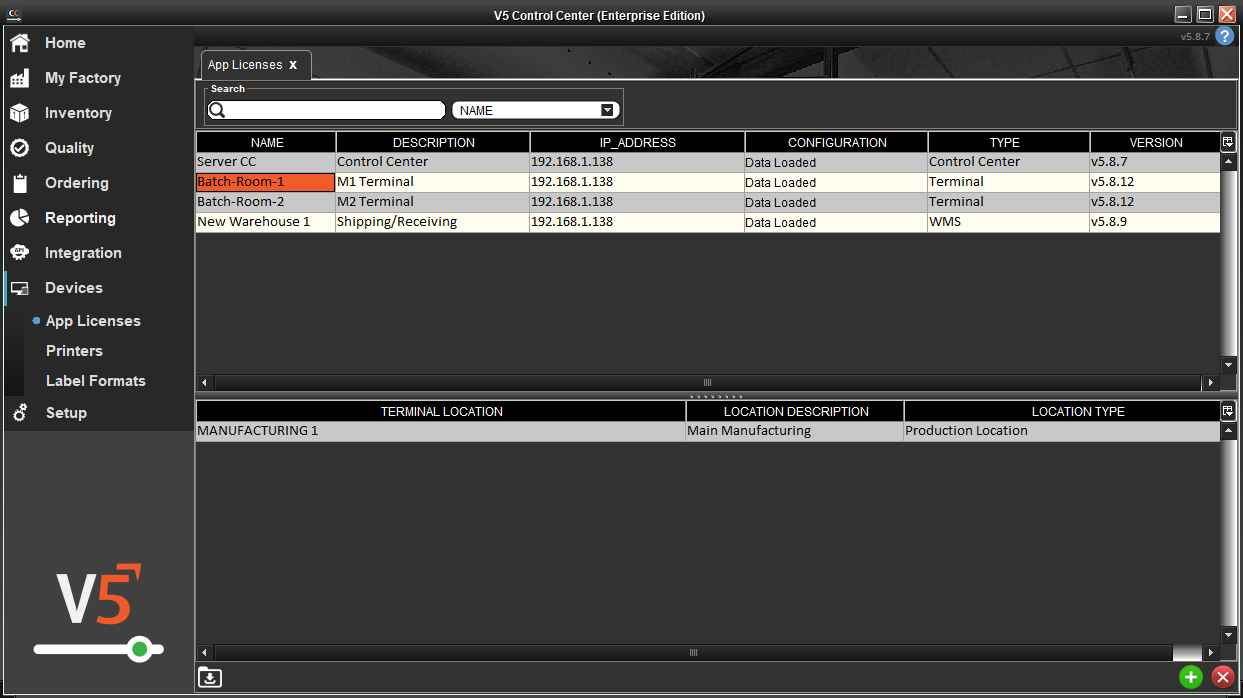Viewport: 1243px width, 698px height.
Task: Open column chooser for terminal location table
Action: 1229,411
